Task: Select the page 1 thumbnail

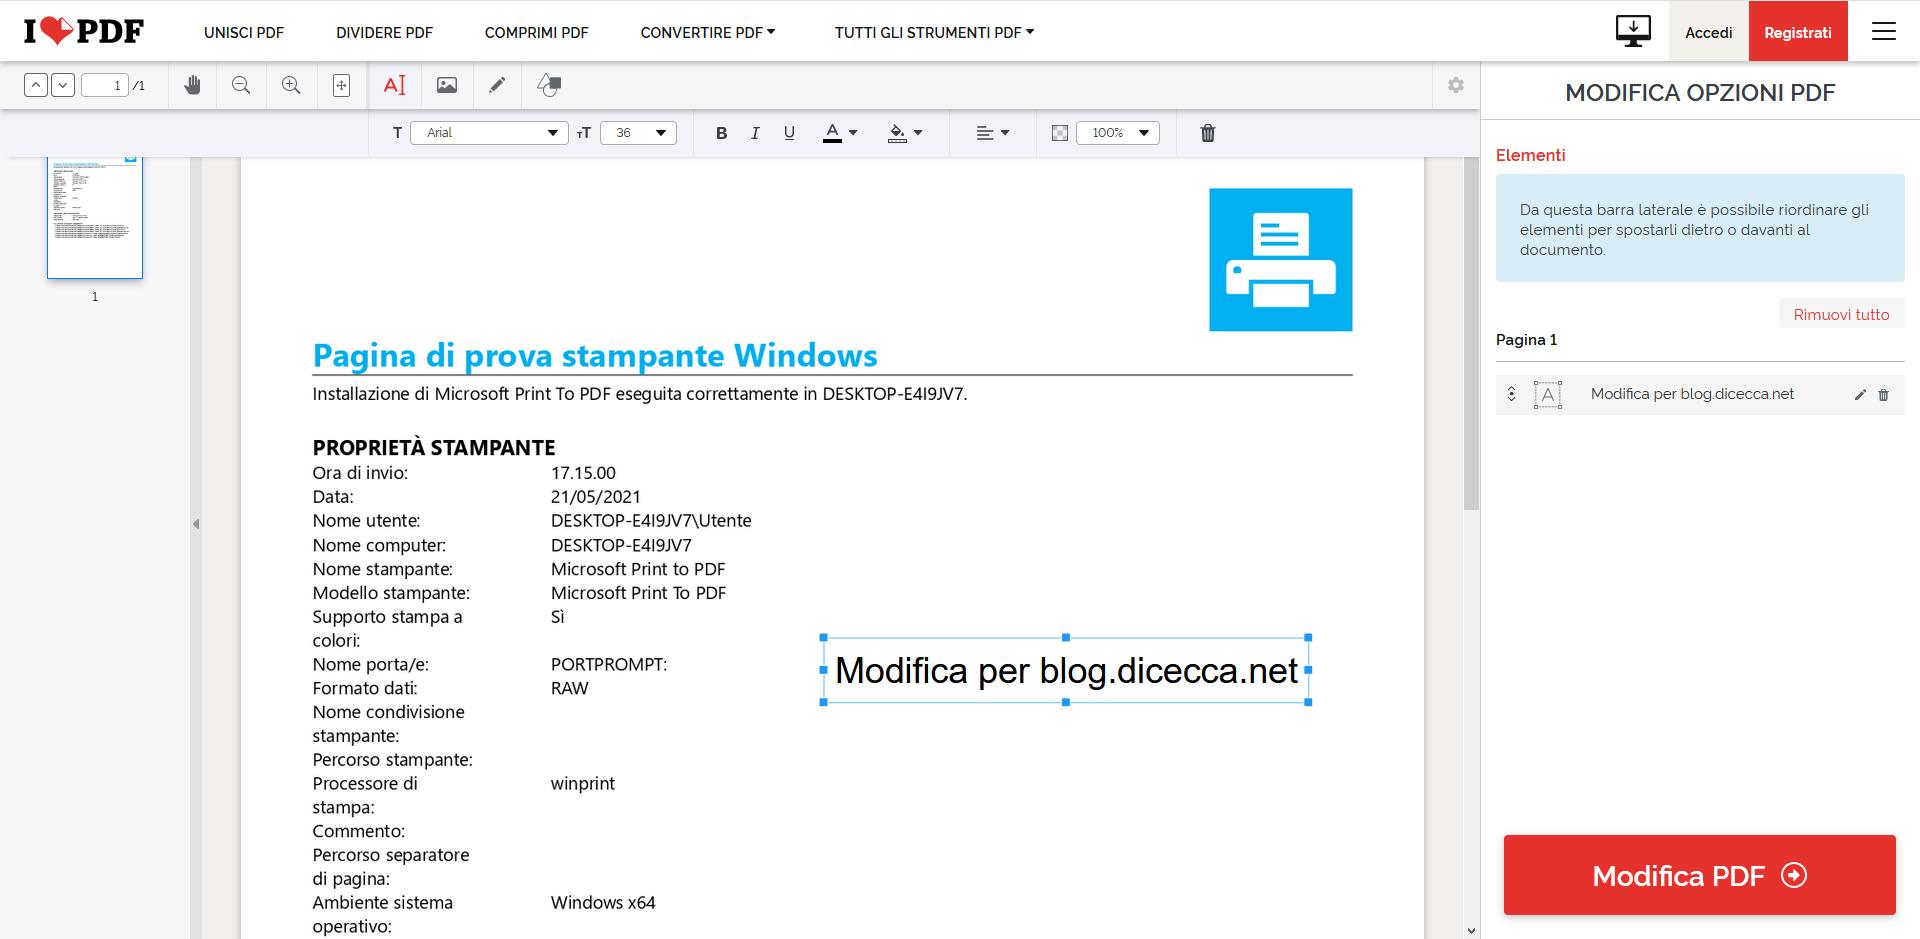Action: click(x=94, y=217)
